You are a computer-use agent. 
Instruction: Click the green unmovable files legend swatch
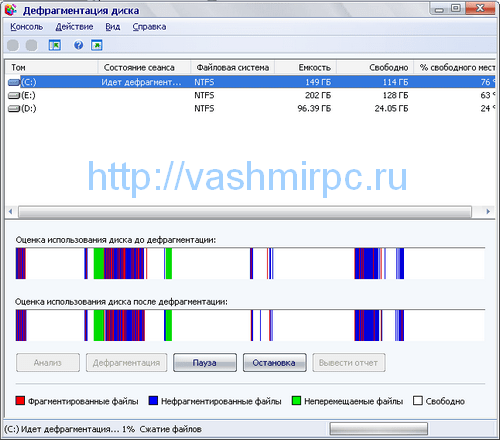click(296, 400)
